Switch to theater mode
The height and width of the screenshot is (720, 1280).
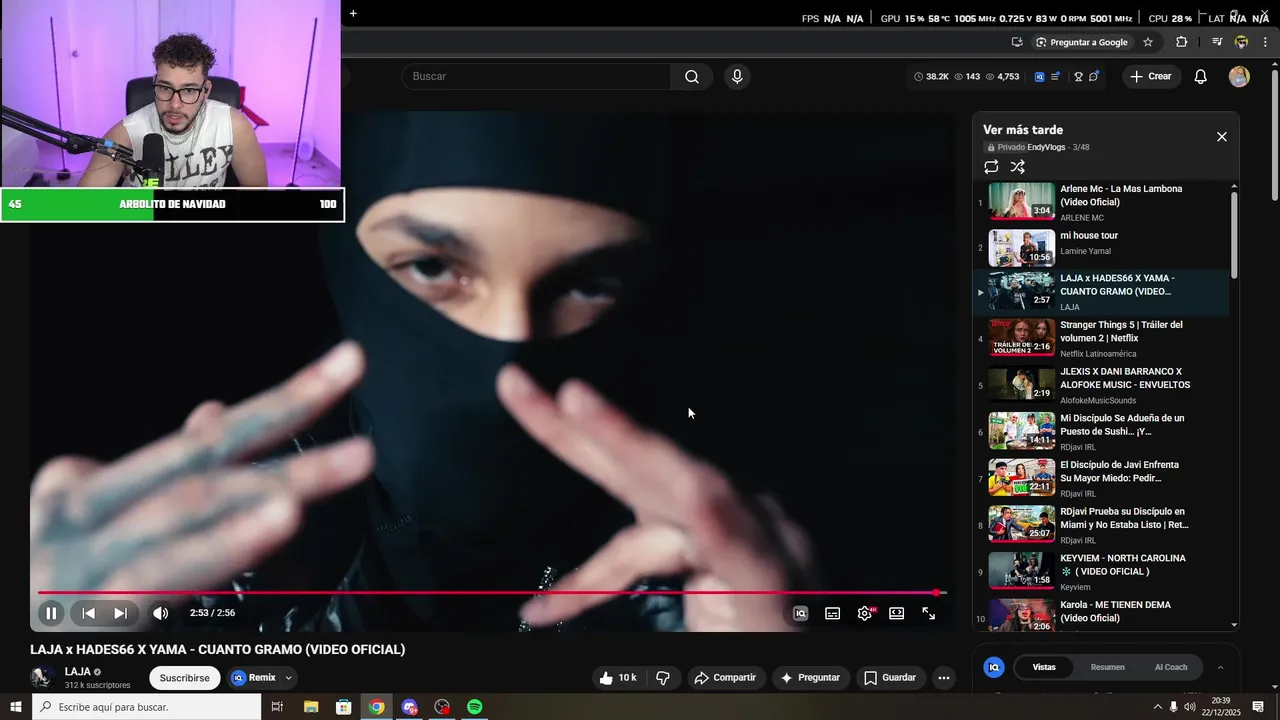pyautogui.click(x=897, y=614)
